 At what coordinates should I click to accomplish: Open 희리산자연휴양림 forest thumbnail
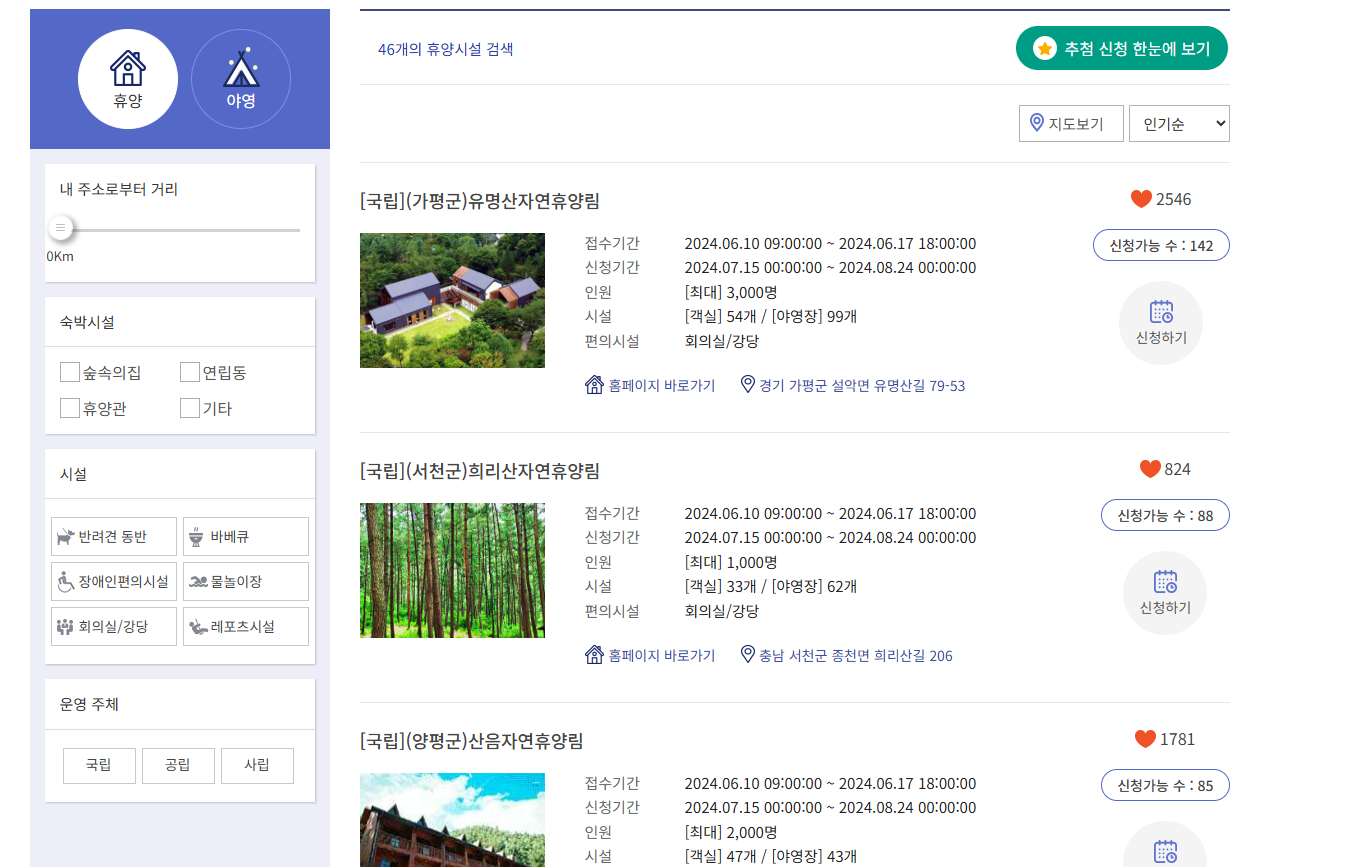click(452, 570)
